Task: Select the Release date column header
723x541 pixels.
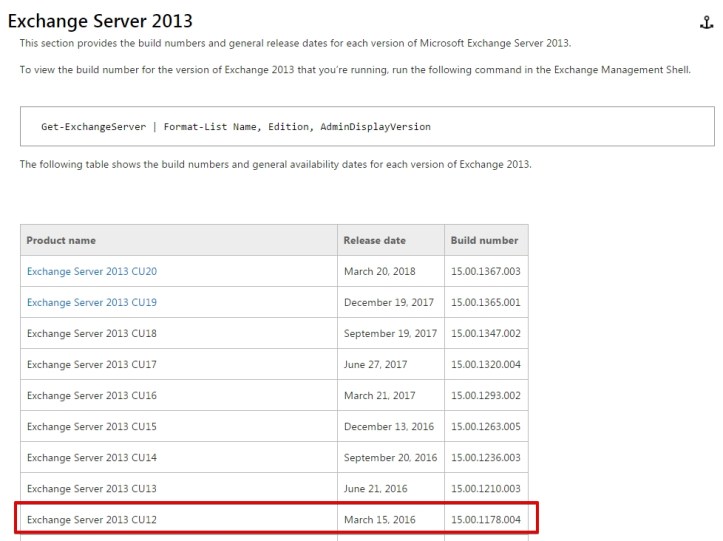Action: (375, 240)
